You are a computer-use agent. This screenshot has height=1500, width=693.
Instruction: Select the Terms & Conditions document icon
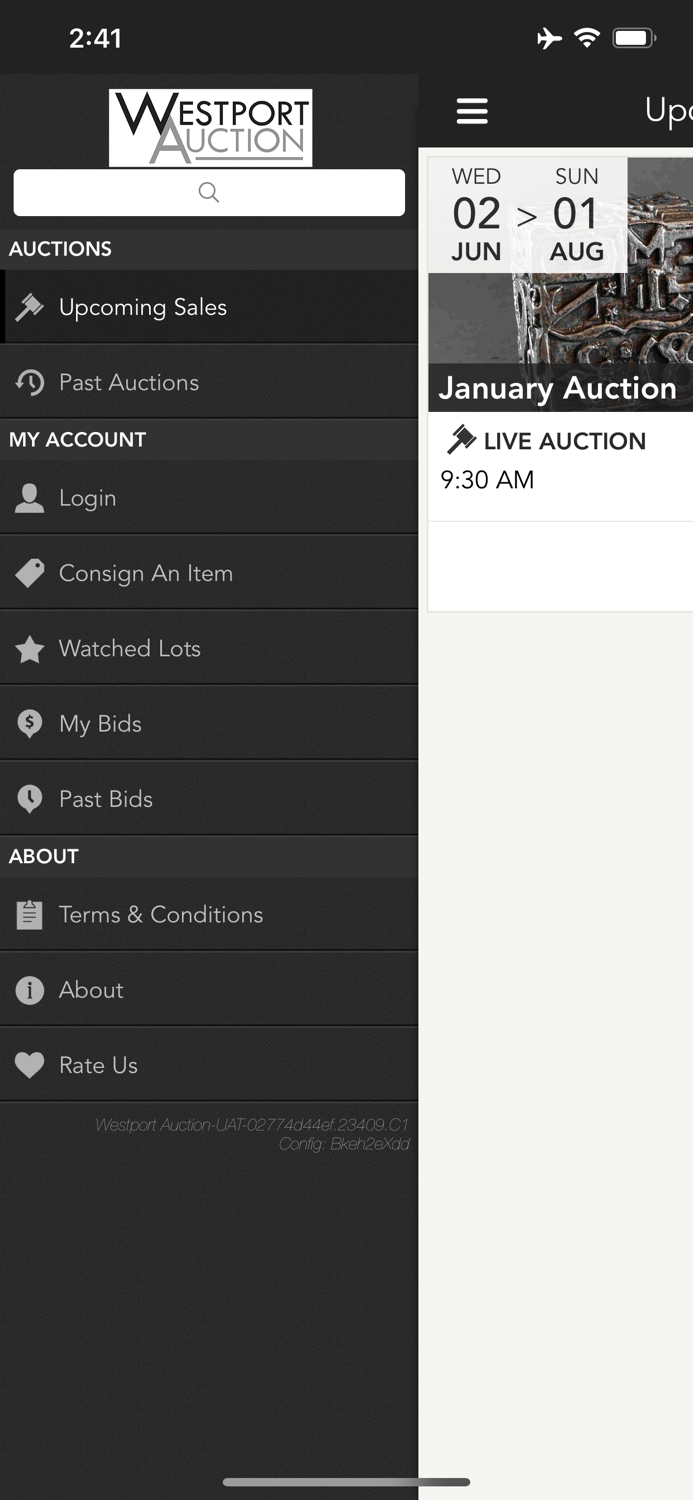pyautogui.click(x=30, y=914)
